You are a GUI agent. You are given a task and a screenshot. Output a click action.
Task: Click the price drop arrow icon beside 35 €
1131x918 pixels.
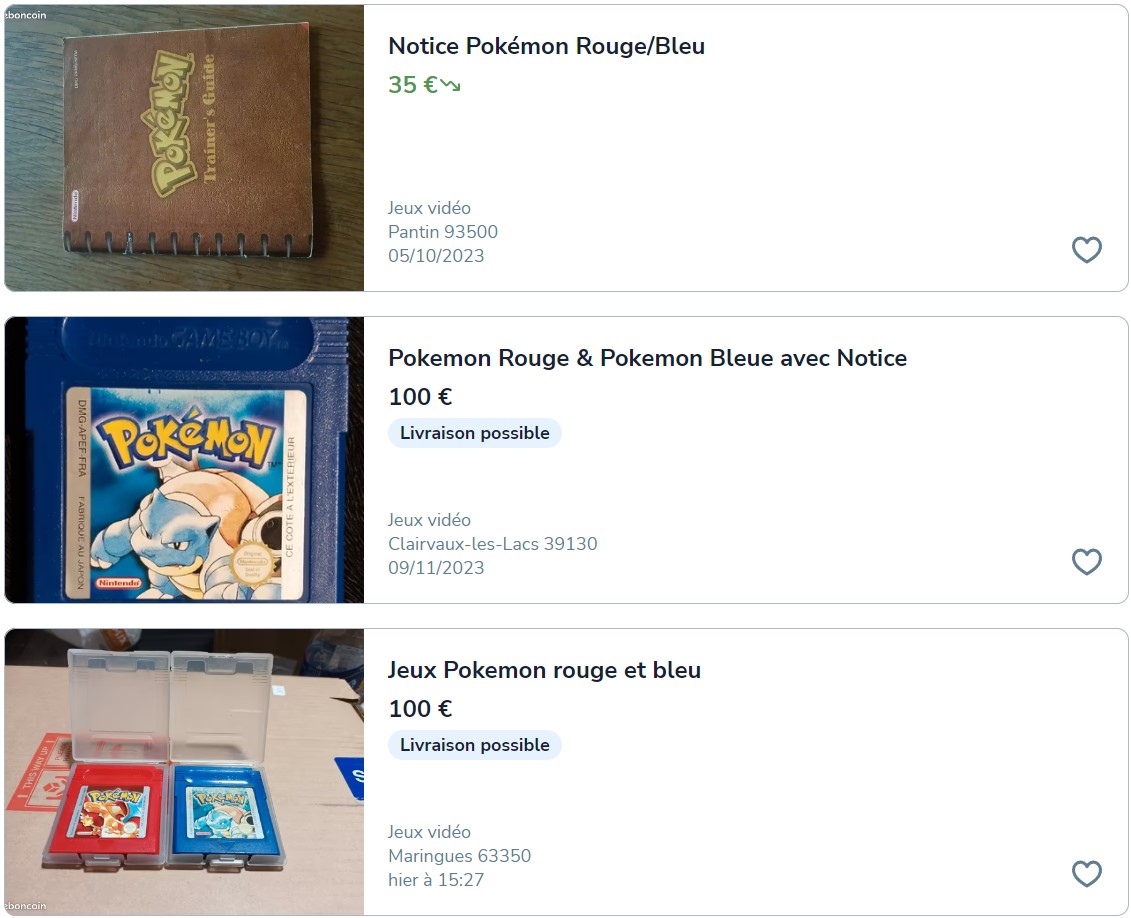451,86
